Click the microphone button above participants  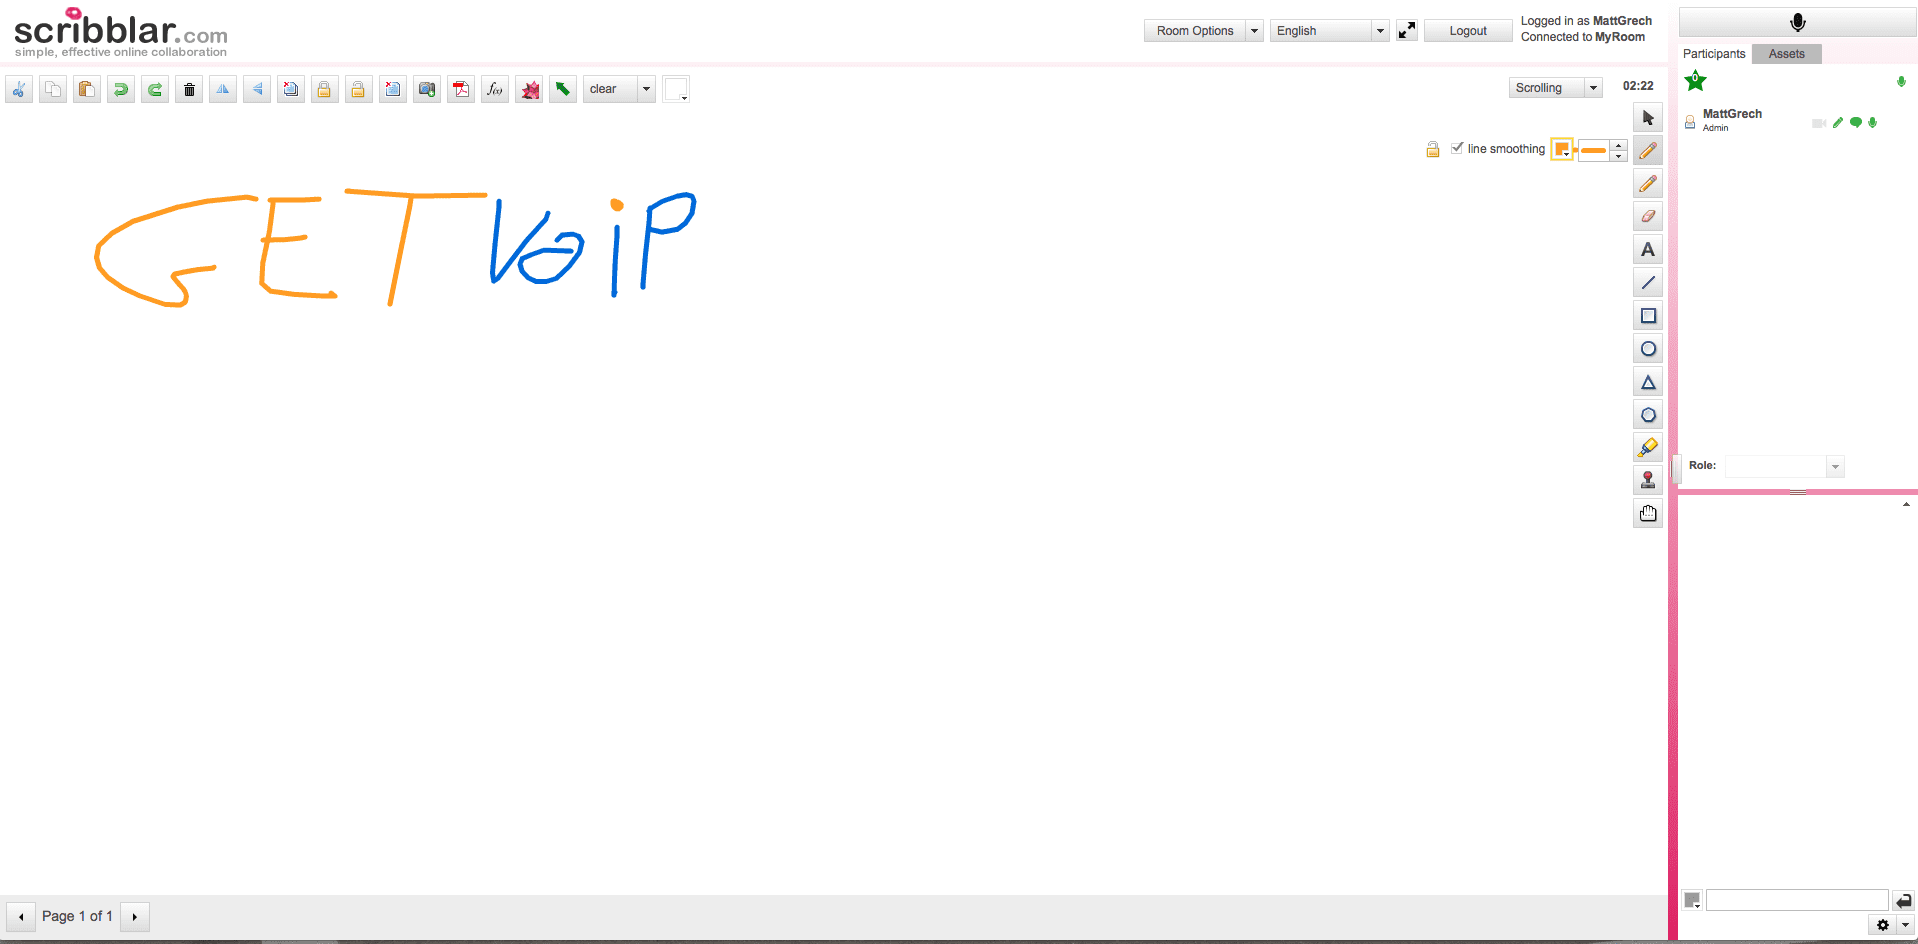point(1797,22)
